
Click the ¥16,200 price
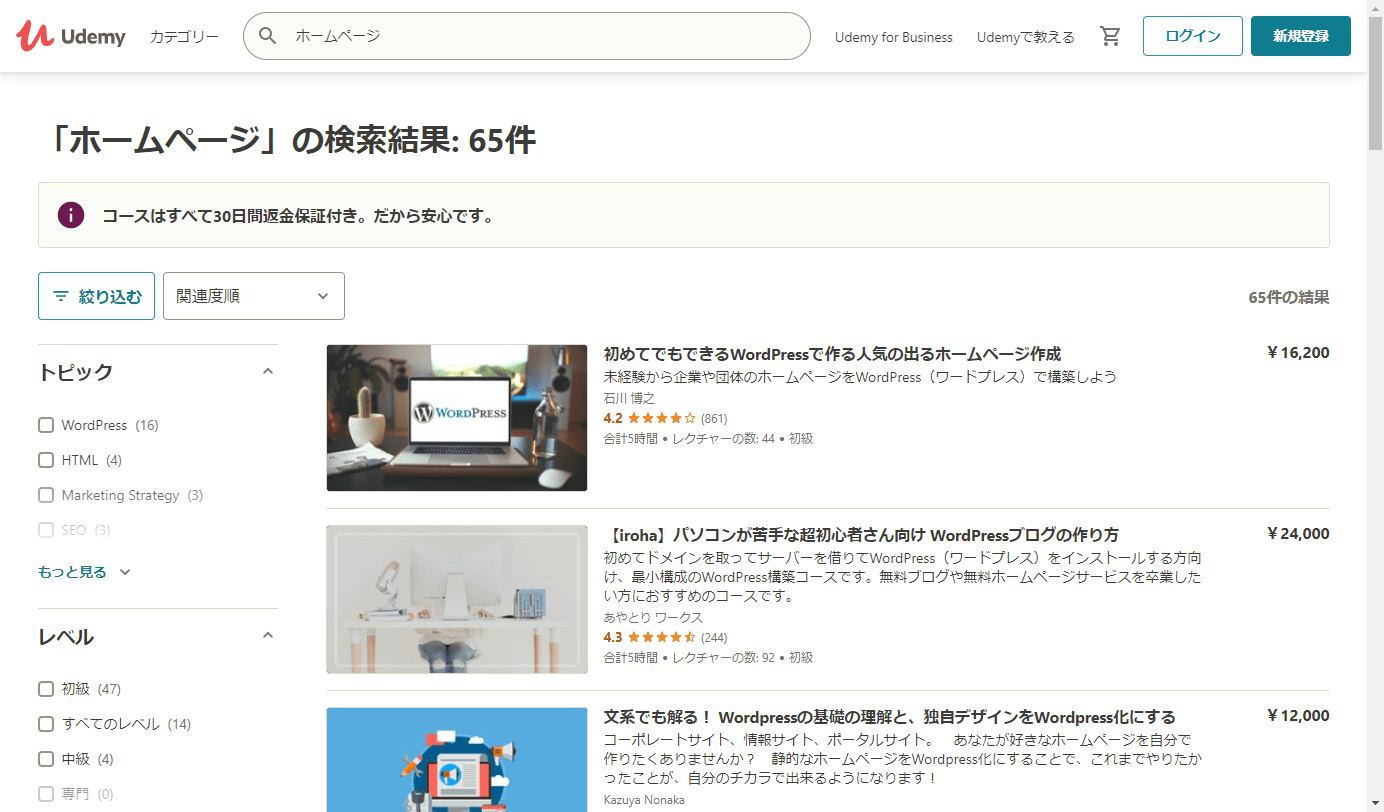[1298, 352]
